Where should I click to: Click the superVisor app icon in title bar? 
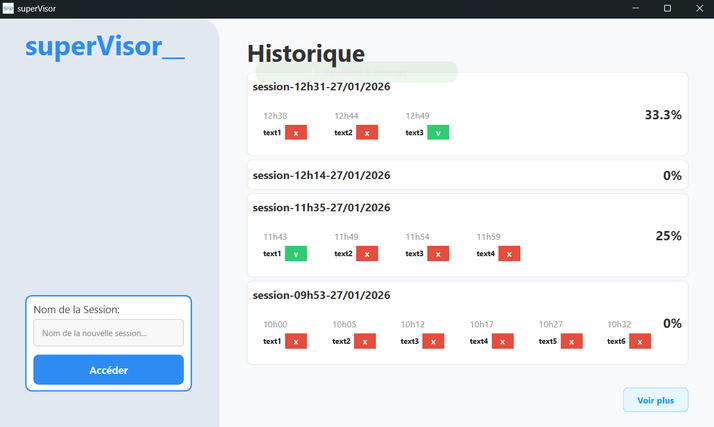(8, 8)
